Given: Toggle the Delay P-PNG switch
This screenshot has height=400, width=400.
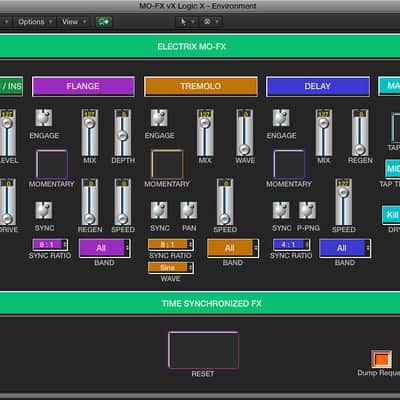Looking at the screenshot, I should coord(307,210).
